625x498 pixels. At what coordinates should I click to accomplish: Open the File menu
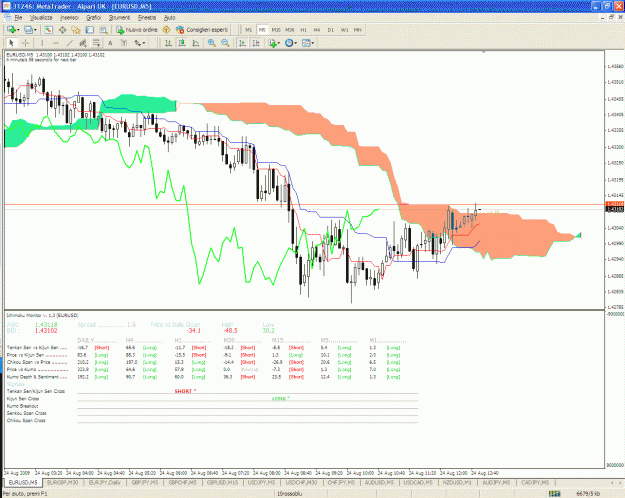pyautogui.click(x=18, y=18)
